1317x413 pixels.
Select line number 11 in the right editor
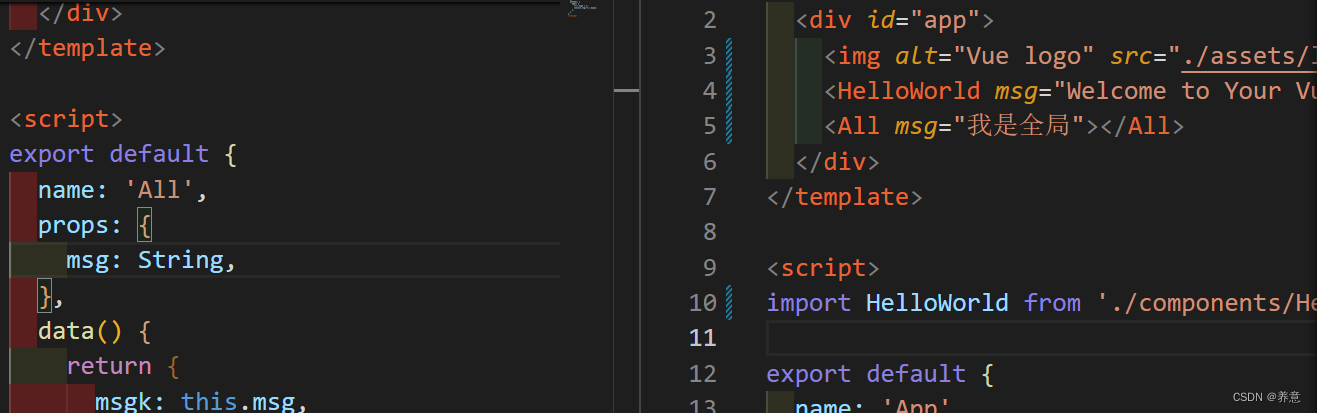tap(703, 338)
